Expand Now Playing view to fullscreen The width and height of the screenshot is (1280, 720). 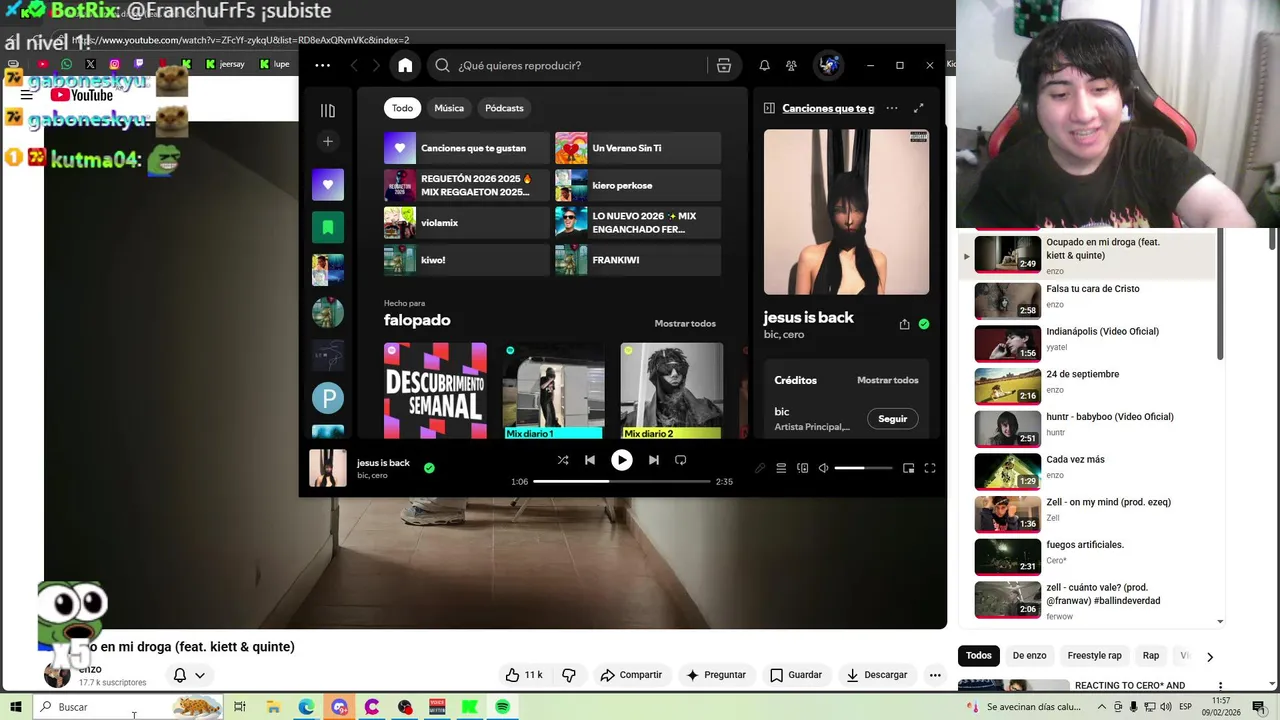[x=918, y=108]
